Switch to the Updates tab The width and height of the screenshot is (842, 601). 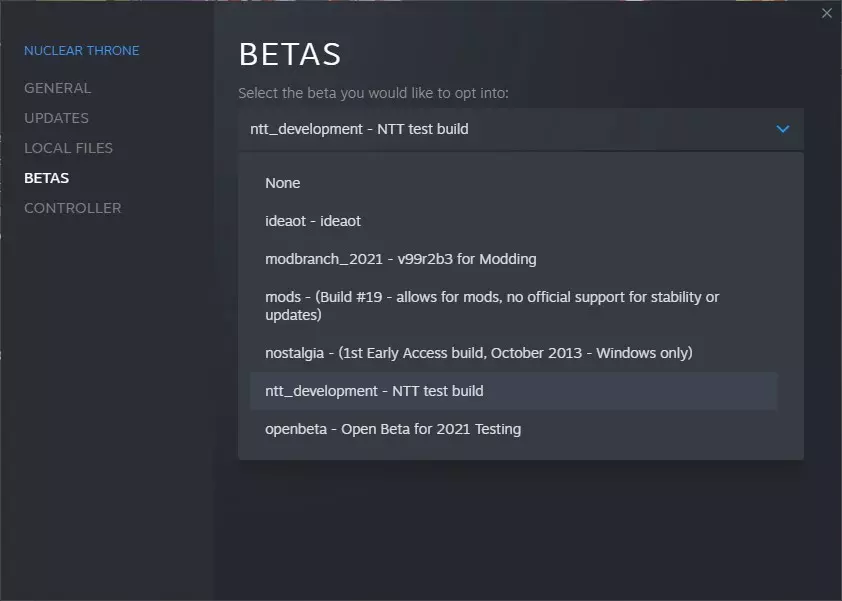pos(56,118)
